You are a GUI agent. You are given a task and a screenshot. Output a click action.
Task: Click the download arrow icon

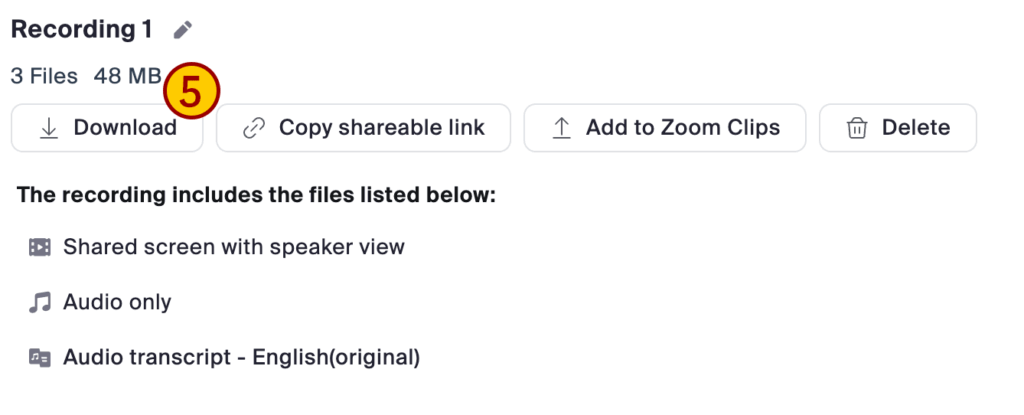click(x=48, y=128)
